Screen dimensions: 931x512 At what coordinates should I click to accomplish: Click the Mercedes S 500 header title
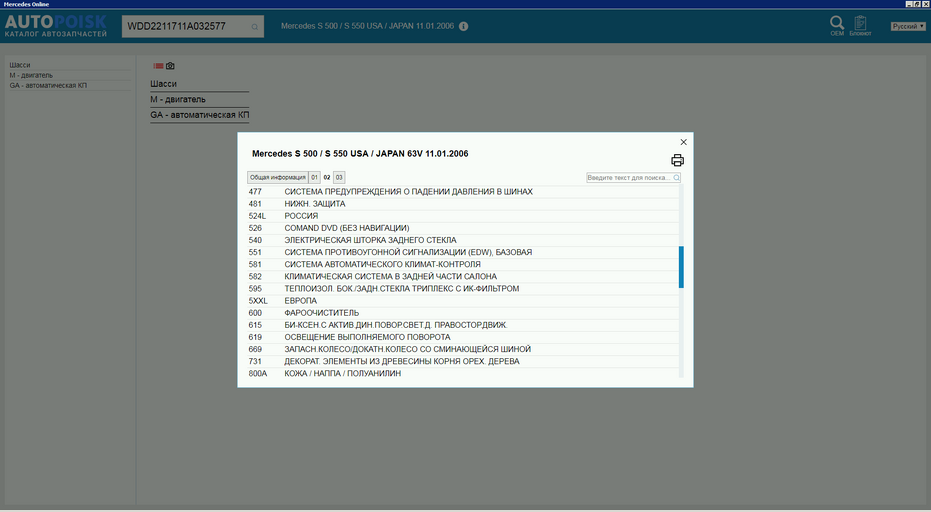pos(367,26)
